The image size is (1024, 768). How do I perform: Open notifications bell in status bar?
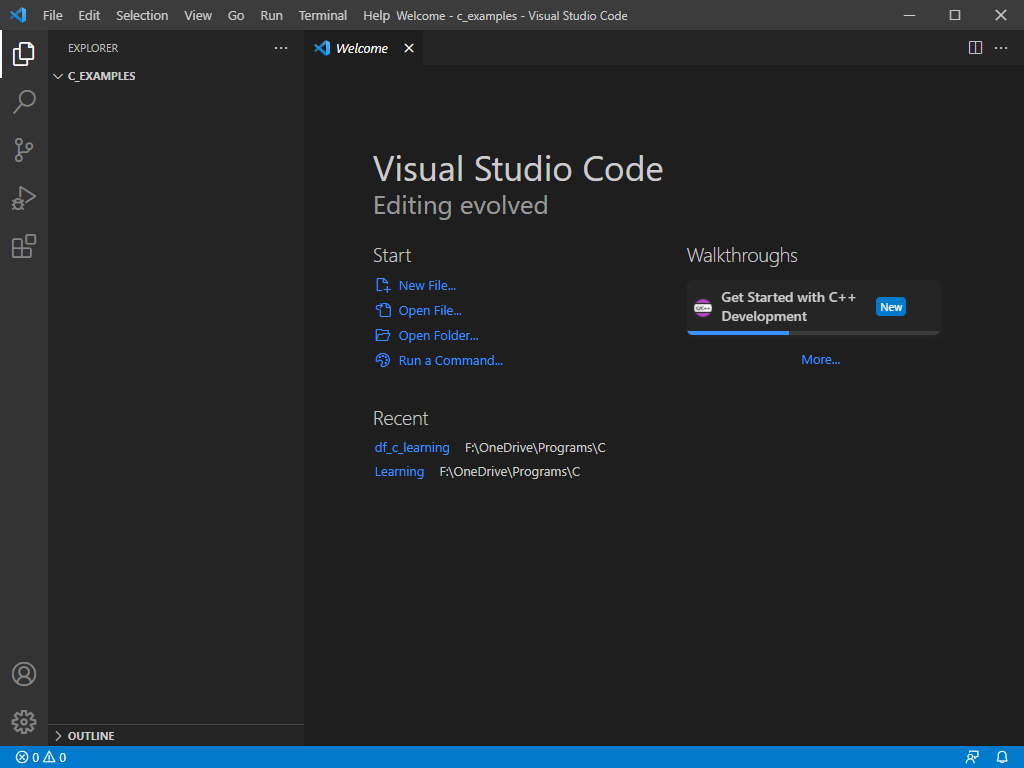pyautogui.click(x=1002, y=758)
